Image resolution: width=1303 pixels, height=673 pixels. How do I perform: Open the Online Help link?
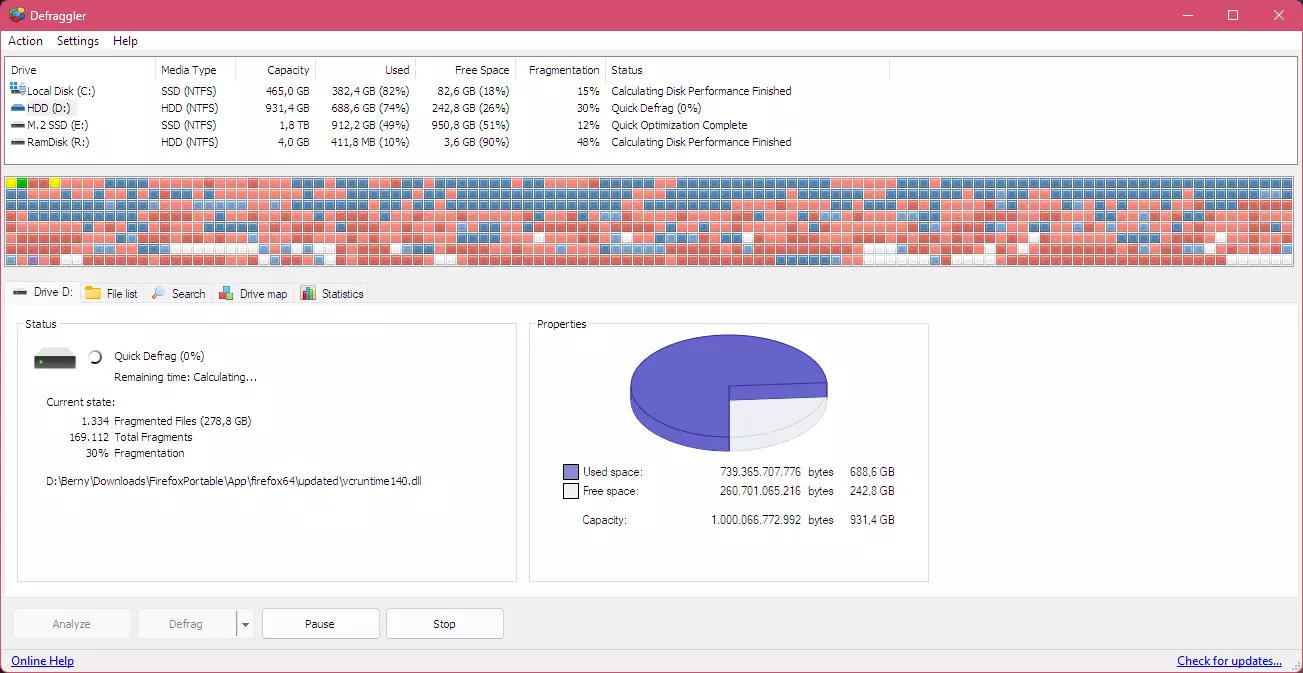(x=42, y=661)
